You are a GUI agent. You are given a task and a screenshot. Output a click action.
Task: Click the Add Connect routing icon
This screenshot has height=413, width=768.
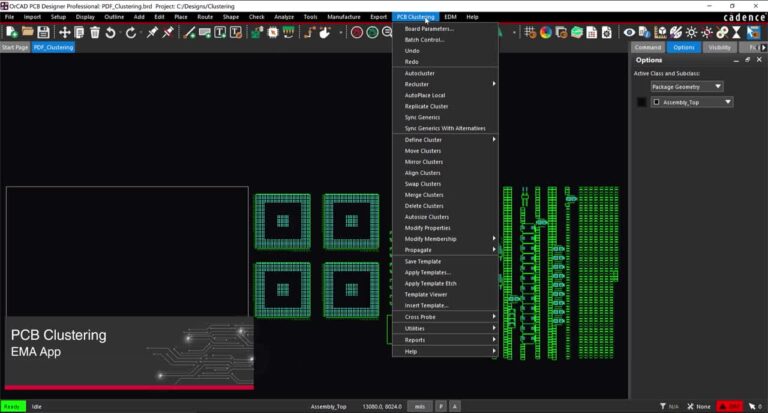coord(309,32)
